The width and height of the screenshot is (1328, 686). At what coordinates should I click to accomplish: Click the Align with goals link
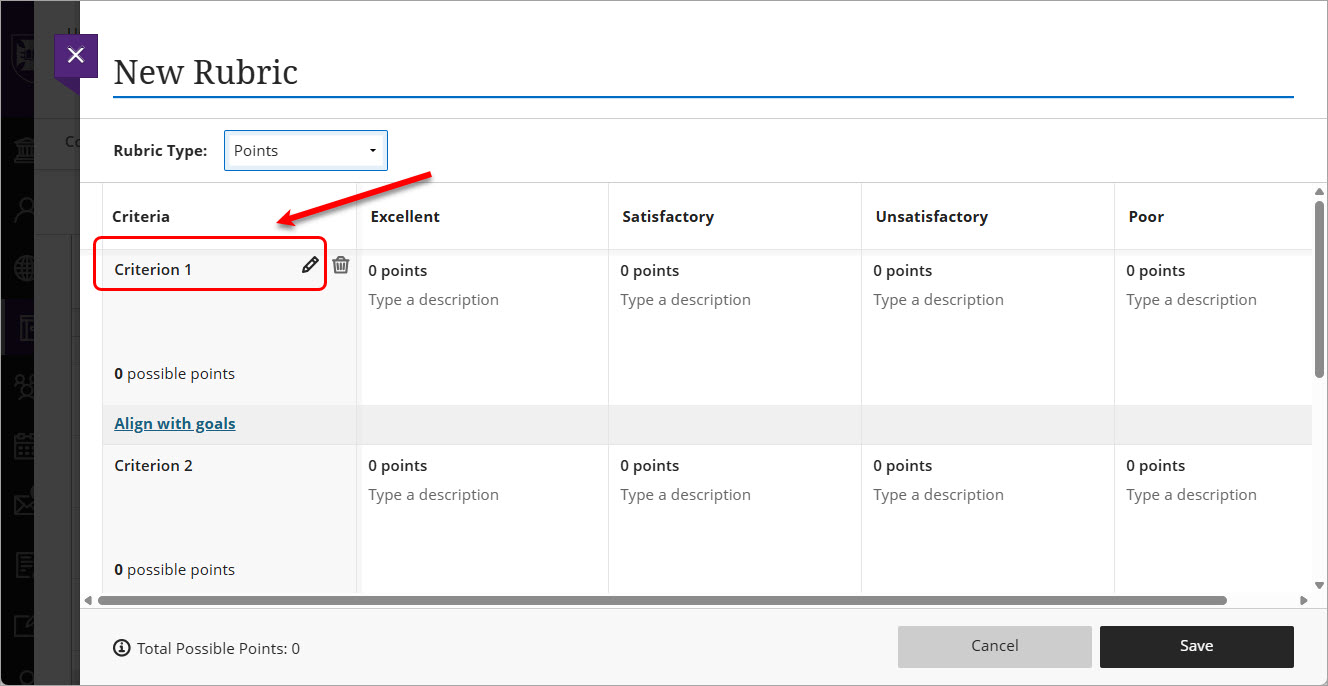174,423
